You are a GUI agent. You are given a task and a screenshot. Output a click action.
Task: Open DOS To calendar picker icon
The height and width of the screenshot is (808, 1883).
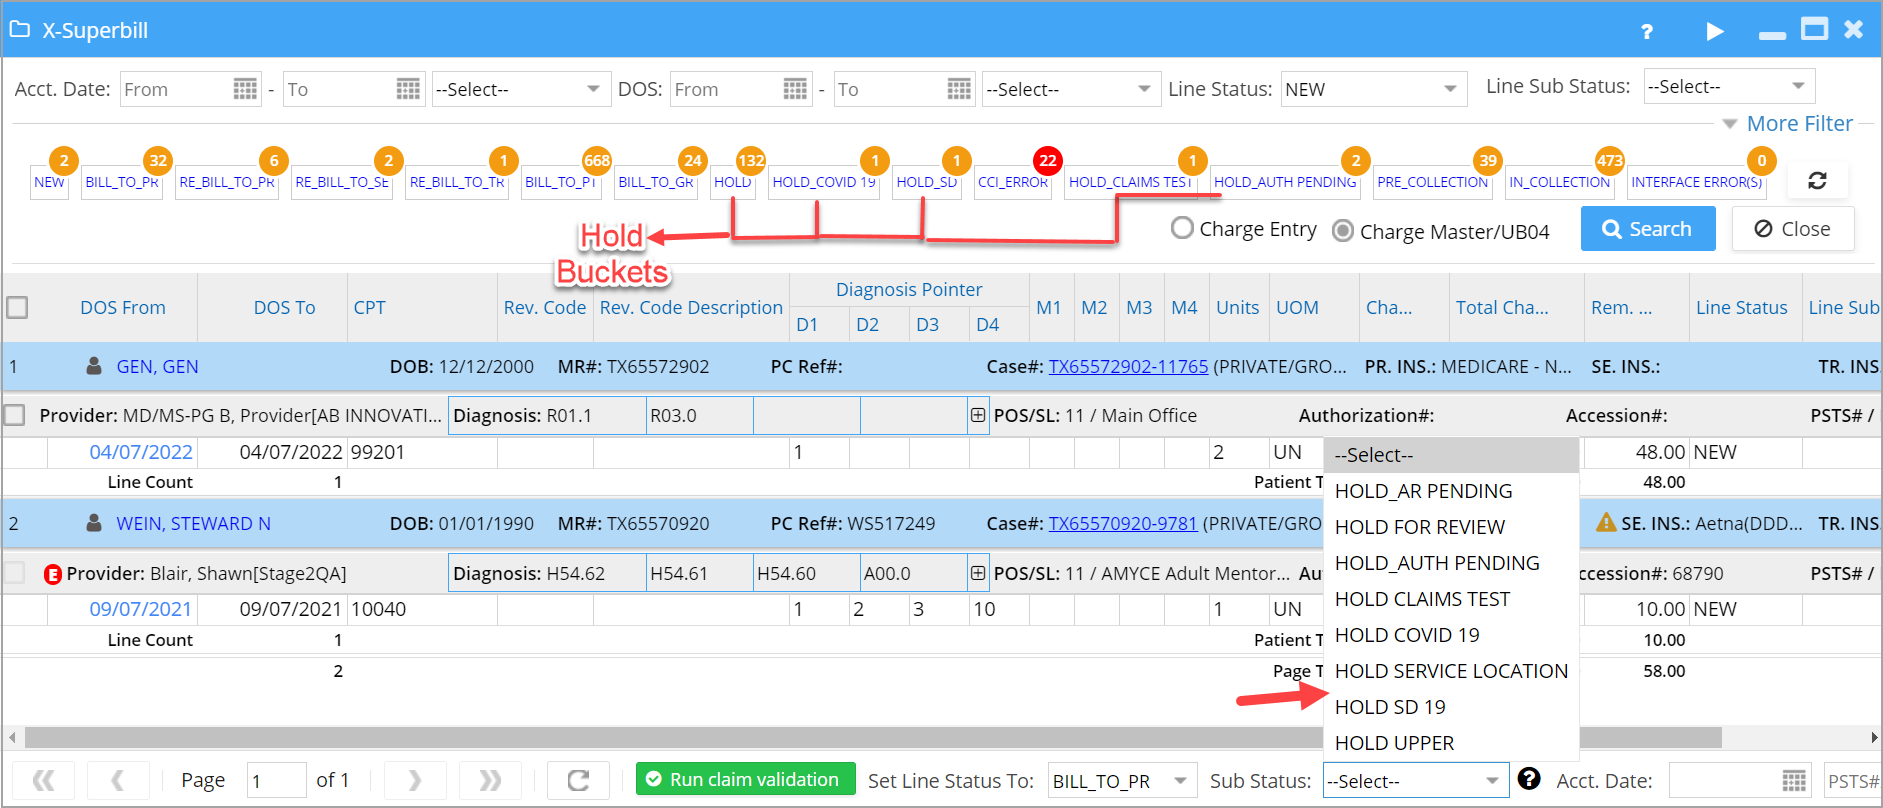tap(958, 89)
